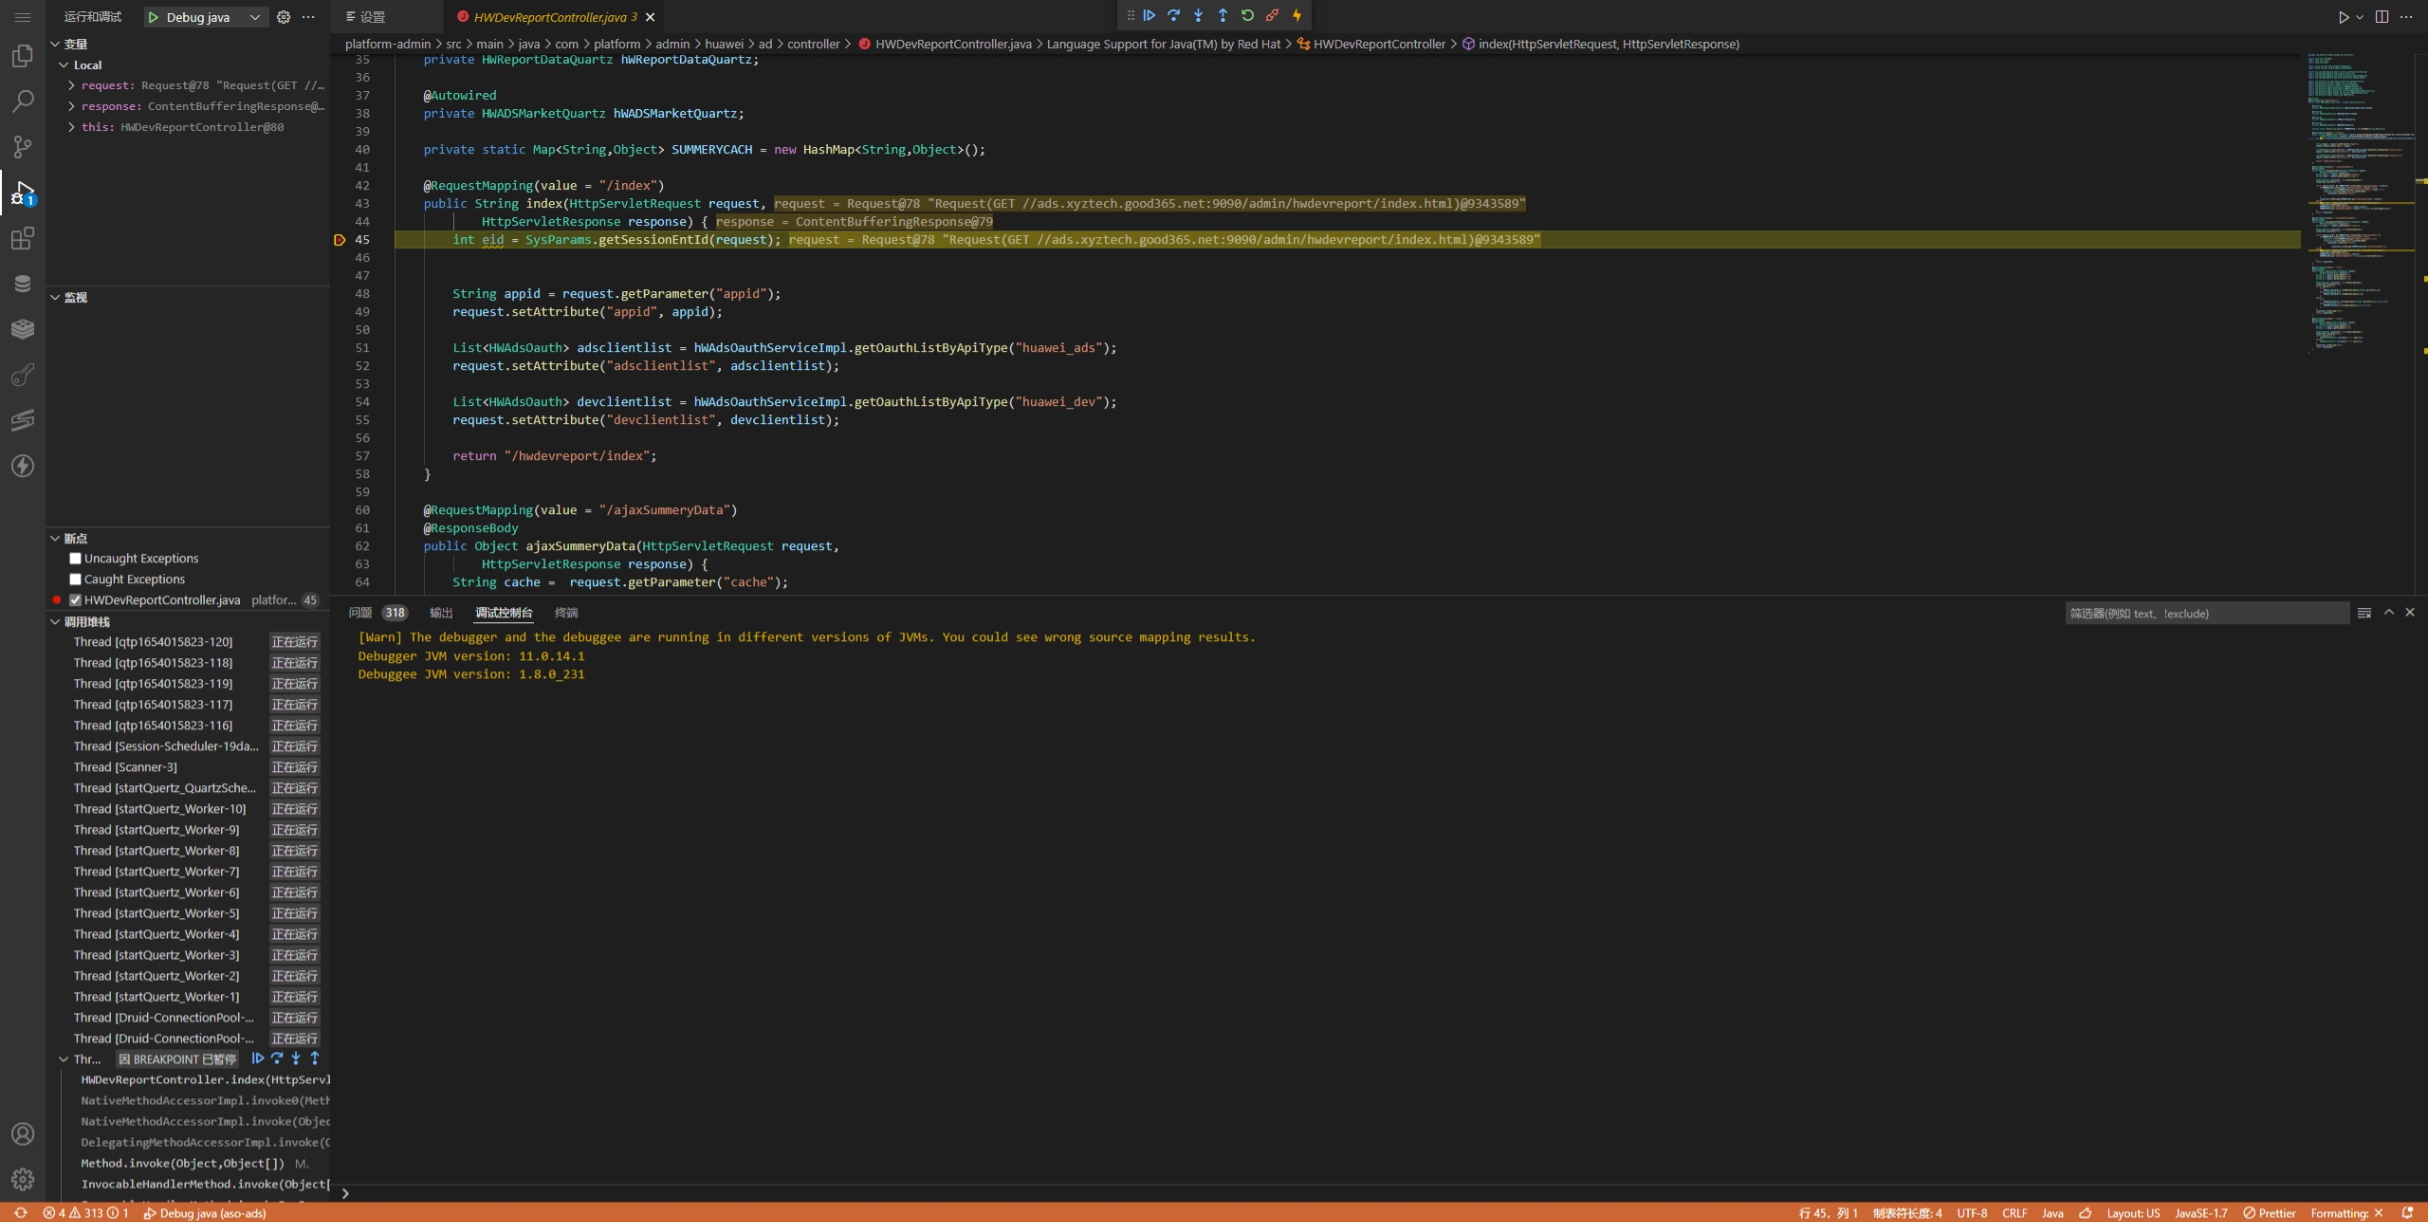Click Step Out in debug toolbar
The image size is (2428, 1222).
(x=1222, y=15)
